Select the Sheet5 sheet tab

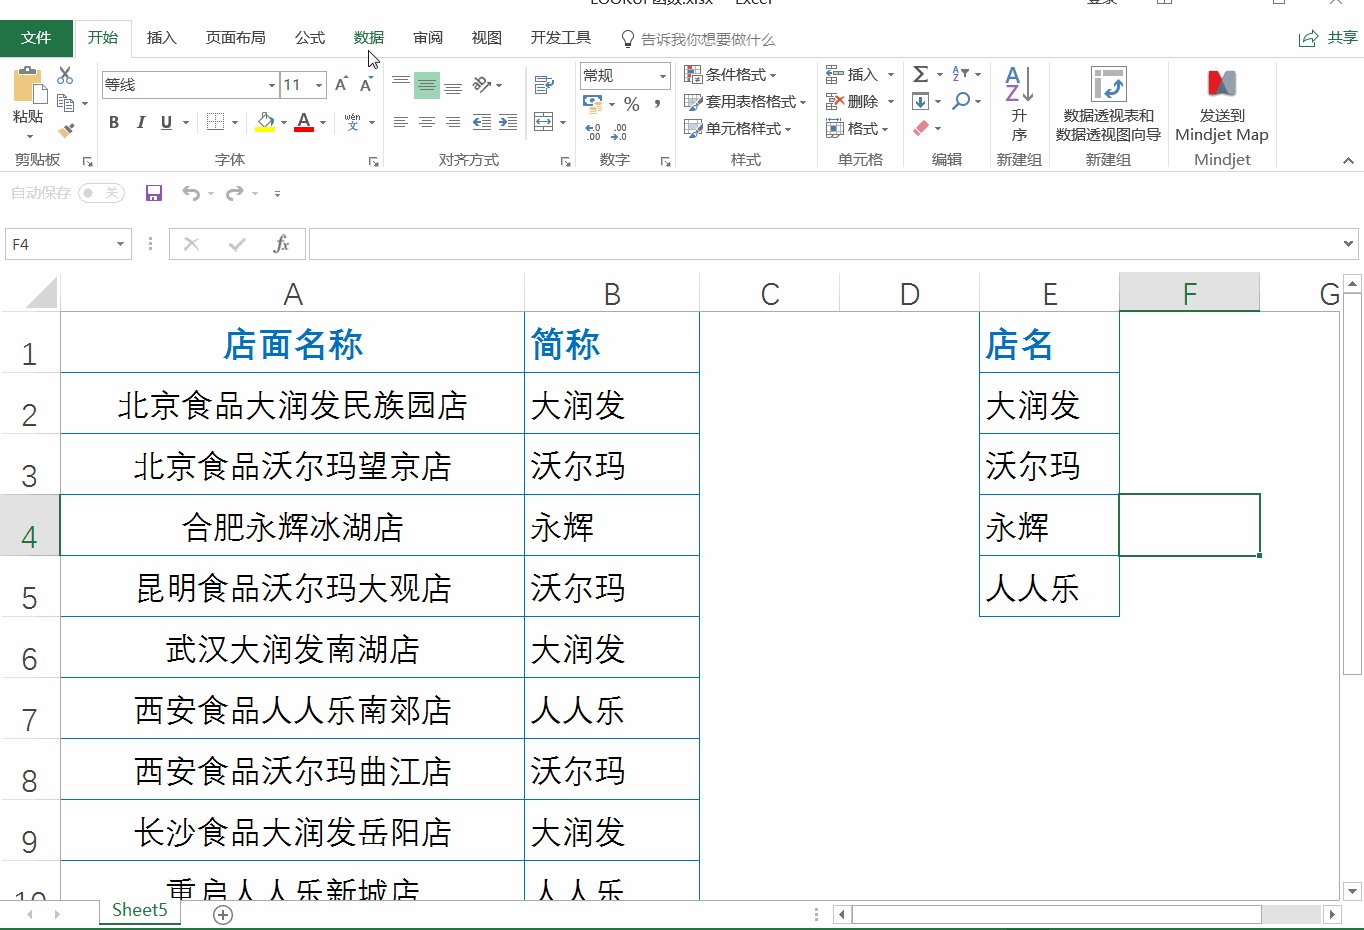coord(138,911)
